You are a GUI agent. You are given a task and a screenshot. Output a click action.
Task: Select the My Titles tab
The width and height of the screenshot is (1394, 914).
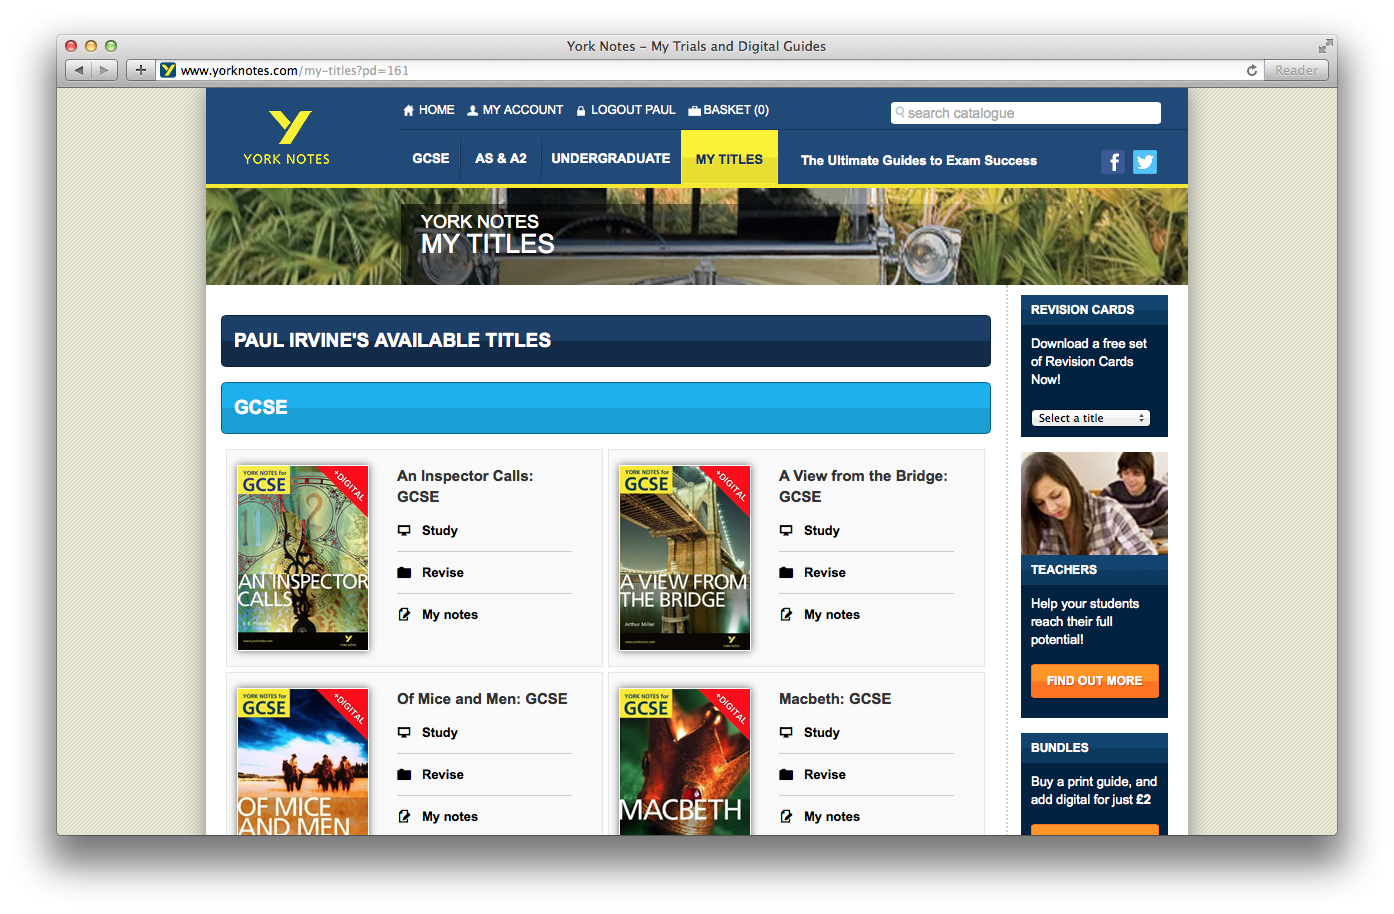[729, 158]
